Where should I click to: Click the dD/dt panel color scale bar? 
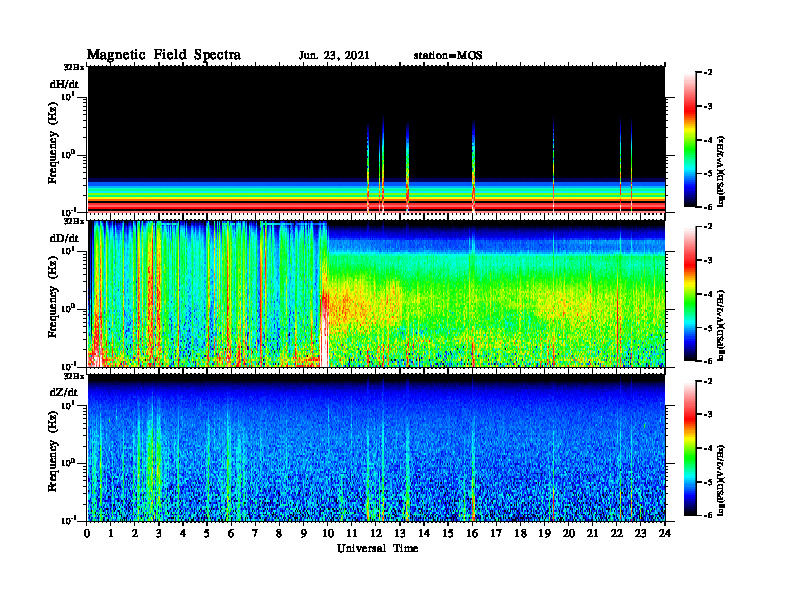tap(689, 294)
